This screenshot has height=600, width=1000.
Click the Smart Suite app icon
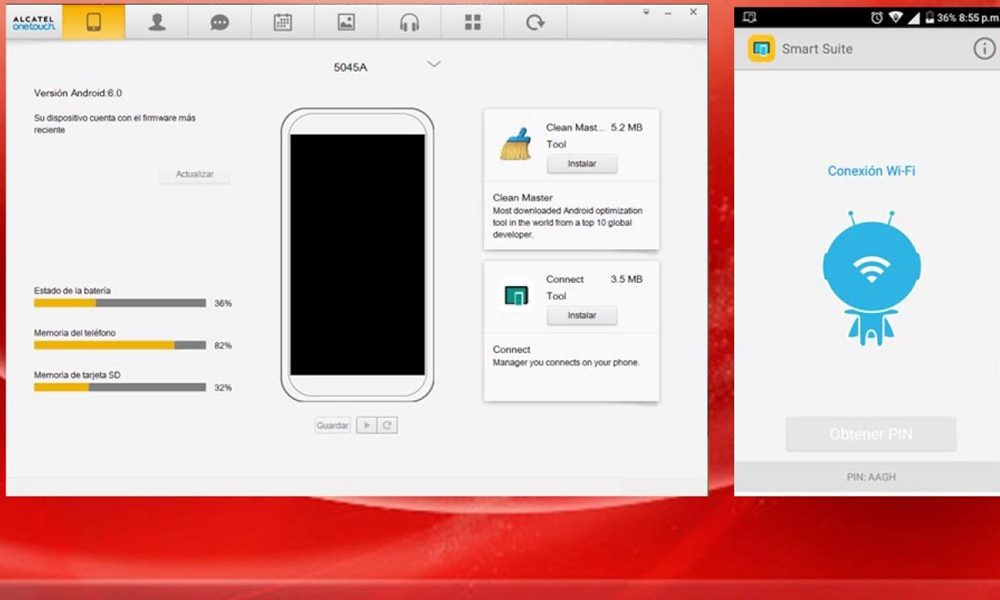pos(761,48)
